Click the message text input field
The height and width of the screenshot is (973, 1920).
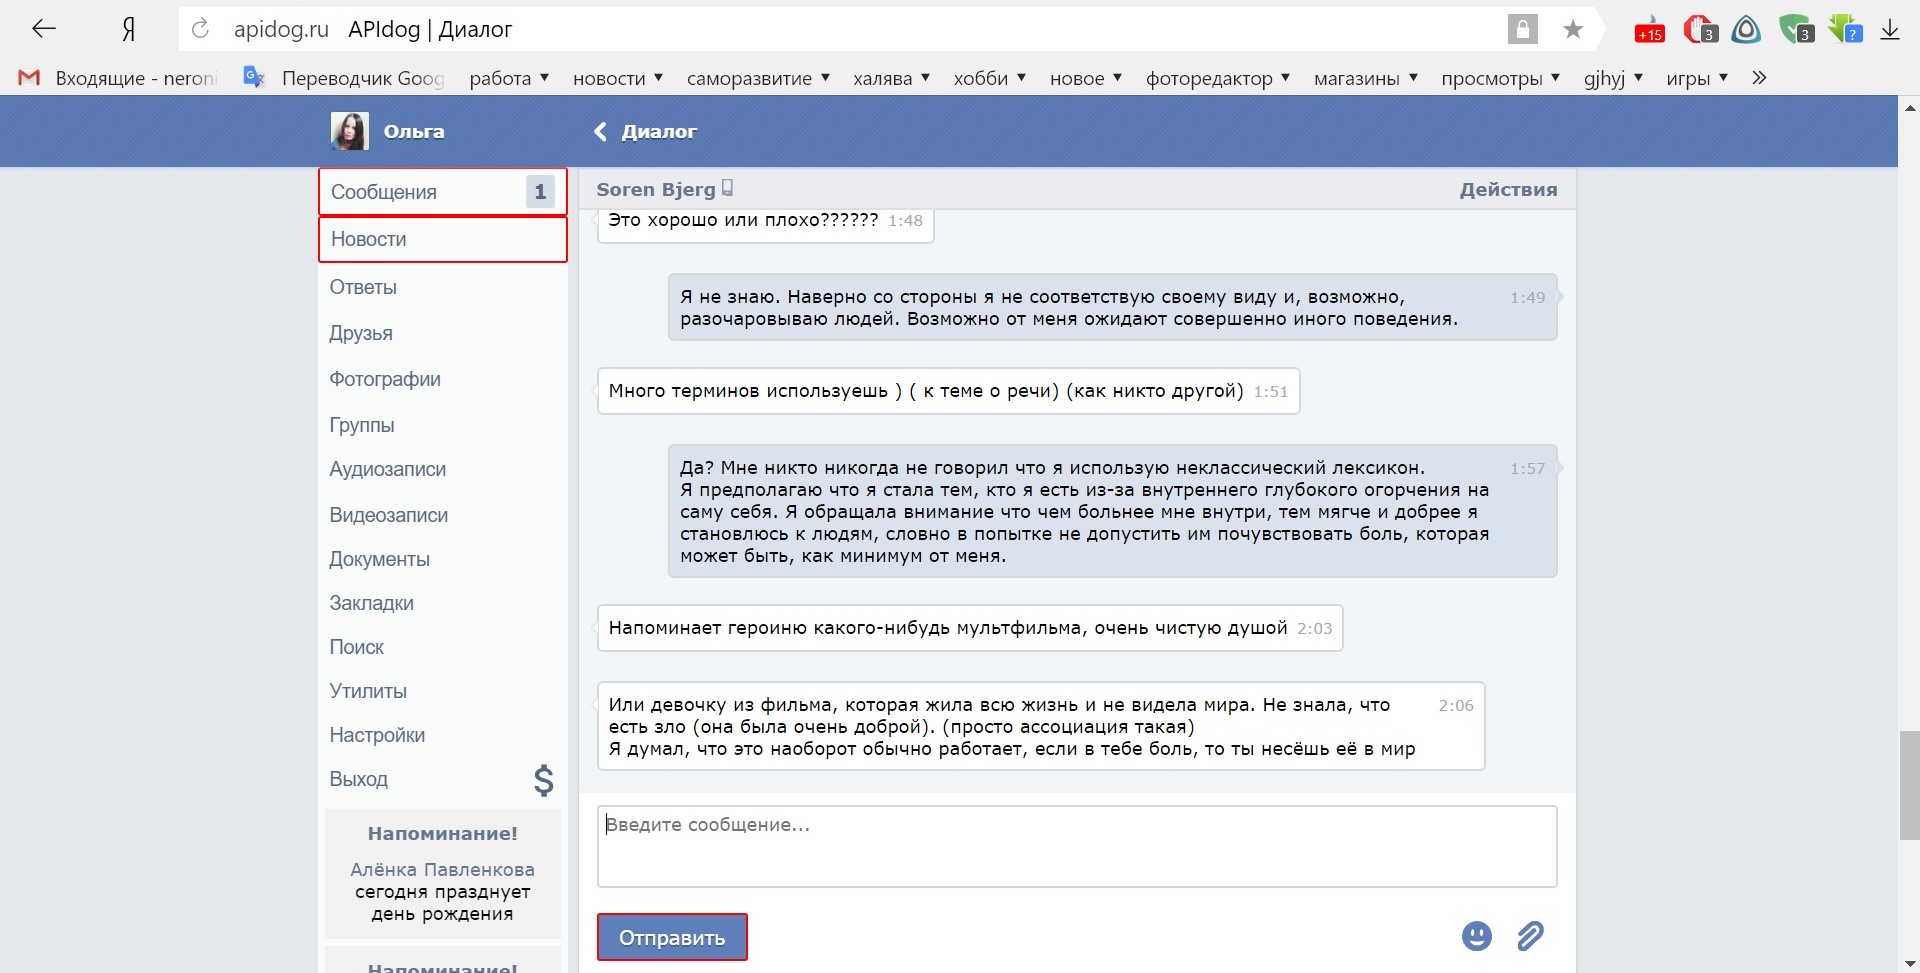(x=1076, y=846)
